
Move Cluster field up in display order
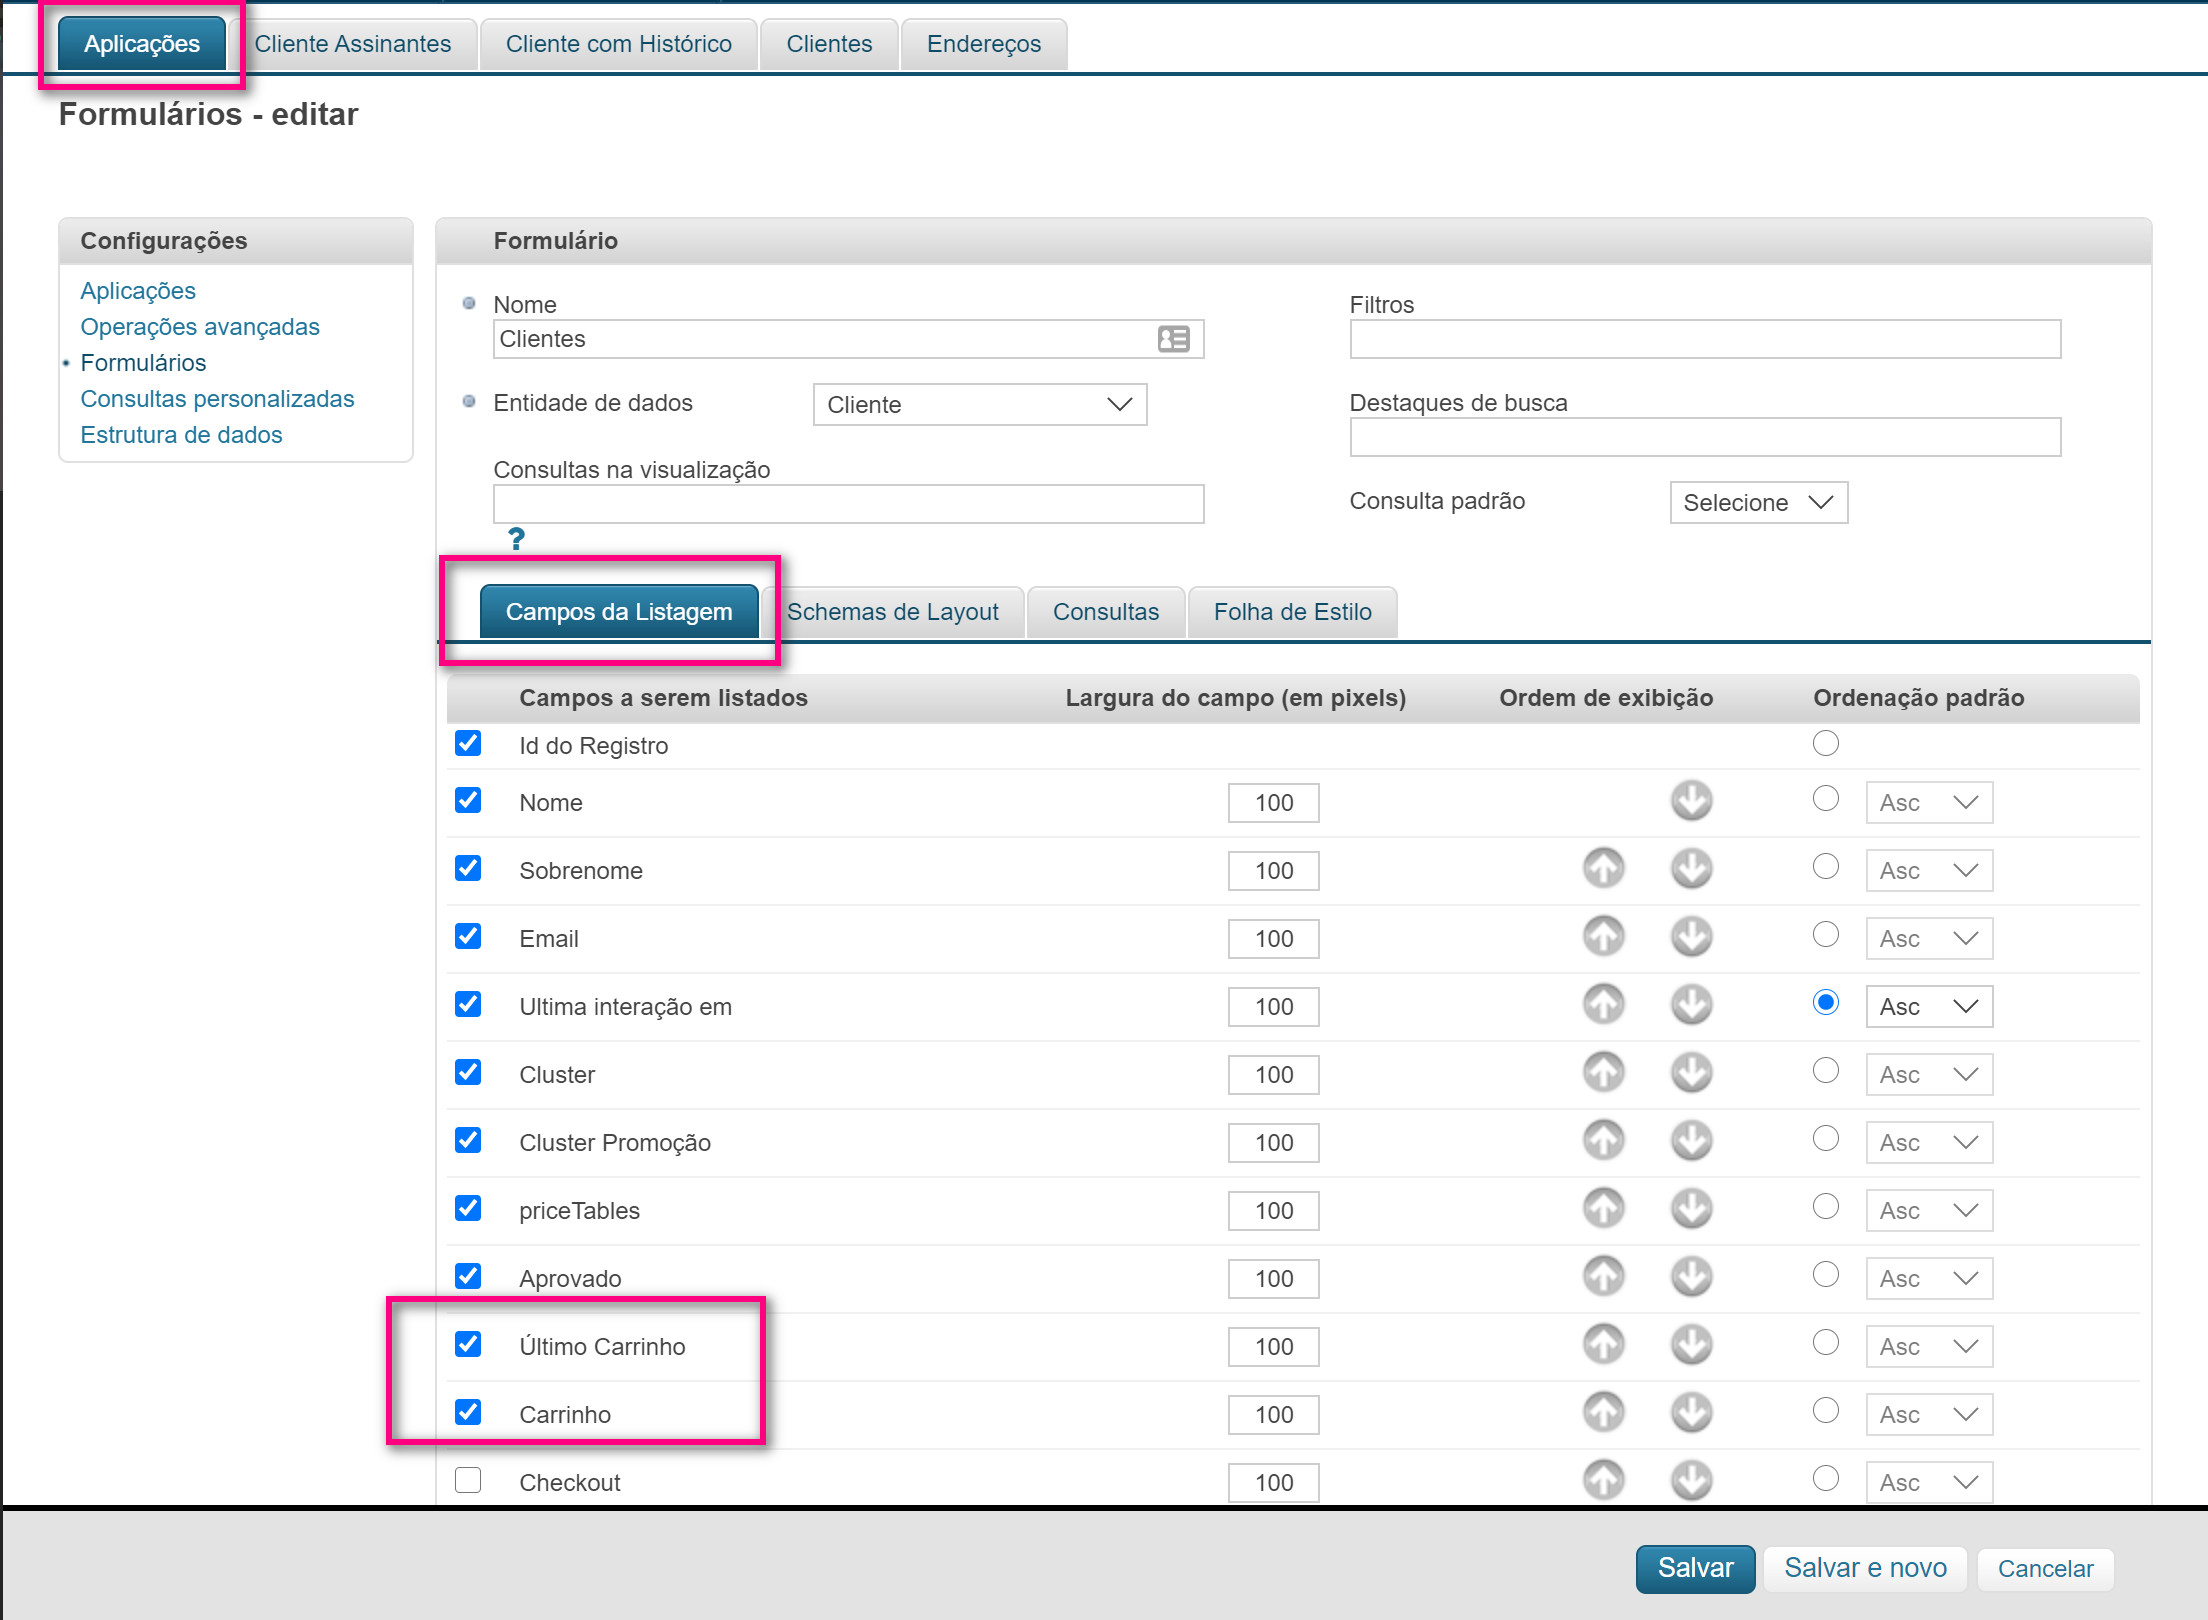tap(1603, 1073)
